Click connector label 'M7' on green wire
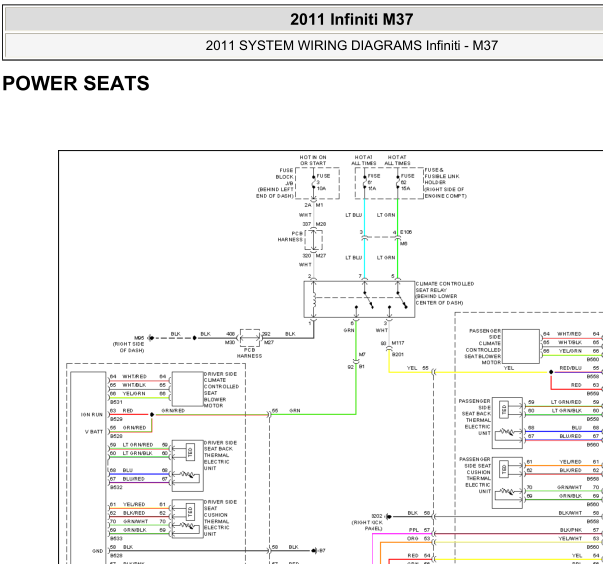This screenshot has width=603, height=564. click(362, 354)
